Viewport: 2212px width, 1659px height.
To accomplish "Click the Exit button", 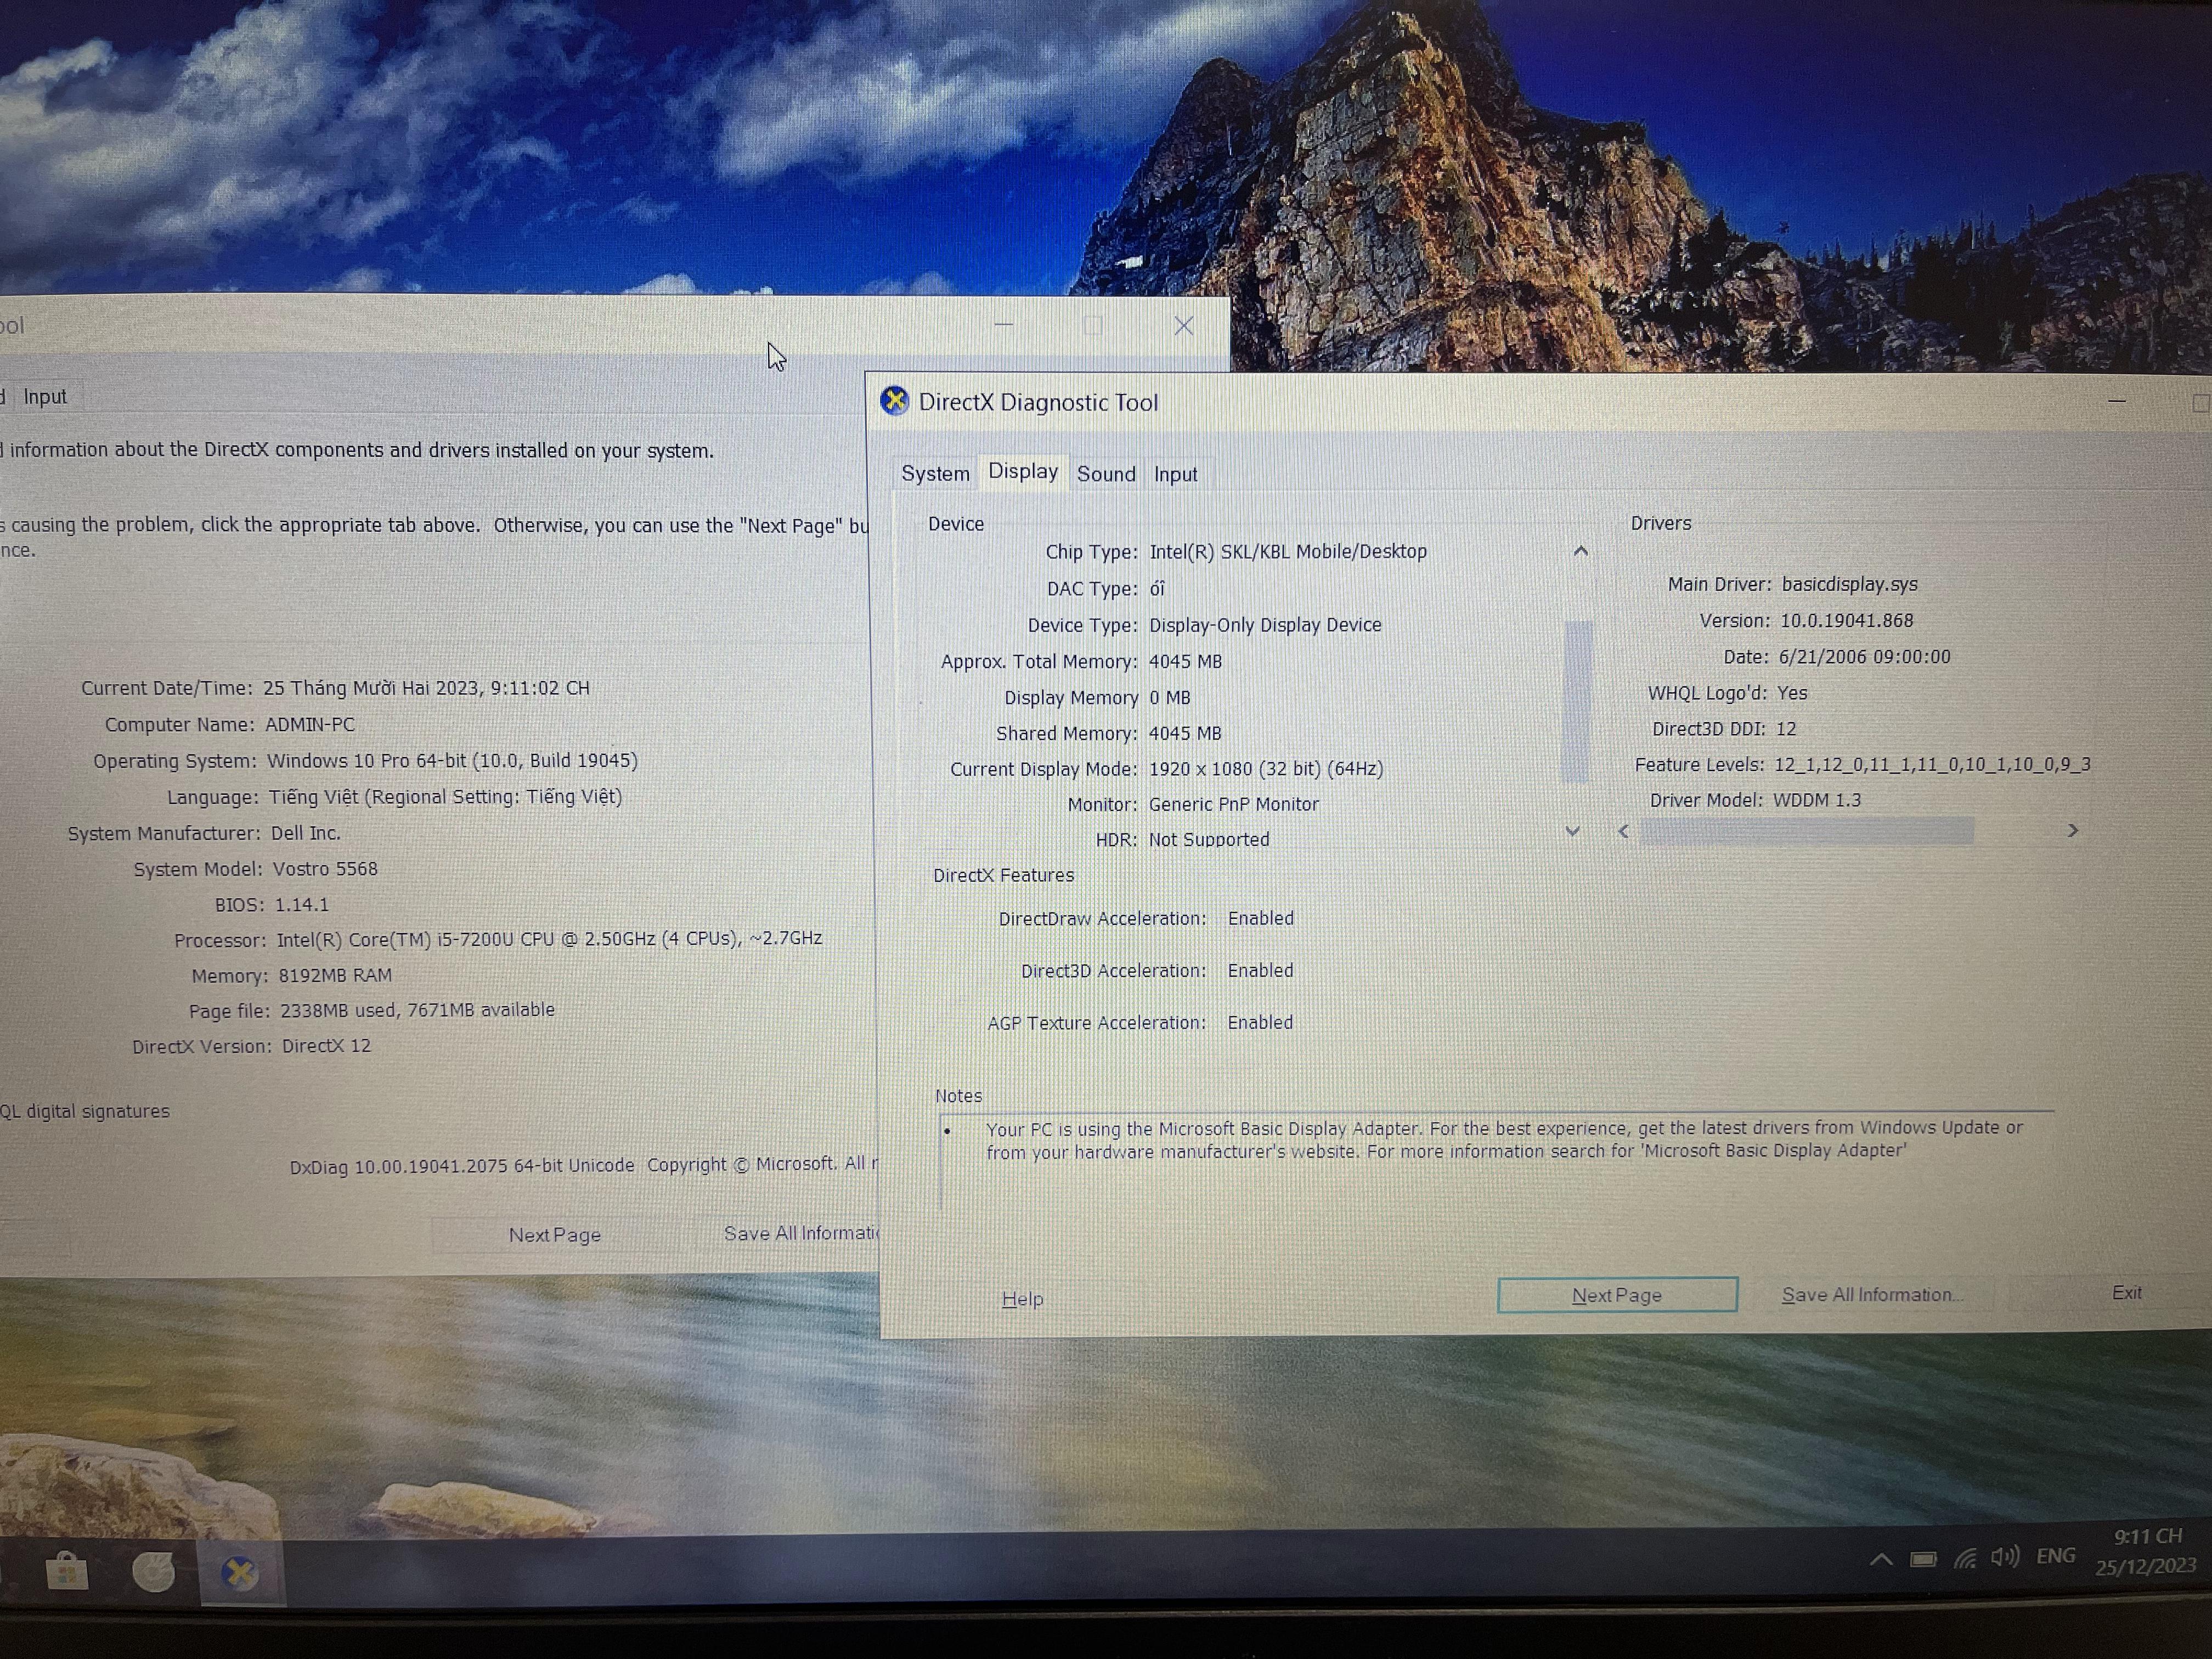I will tap(2126, 1292).
